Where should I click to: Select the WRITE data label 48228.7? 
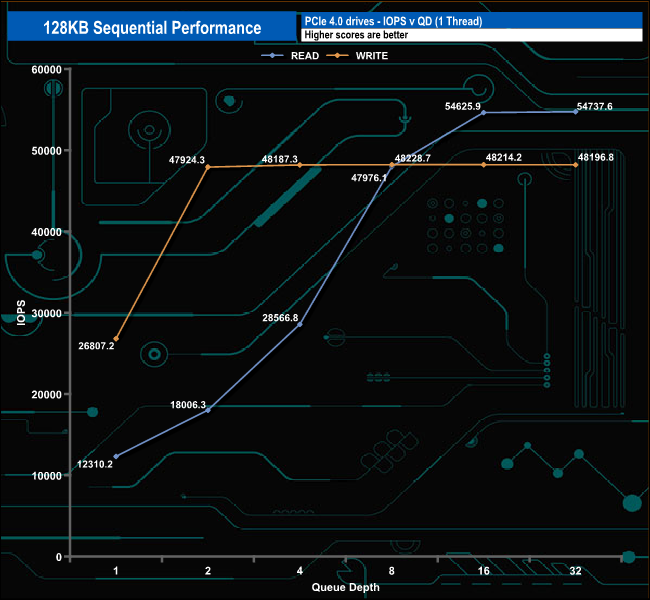(x=412, y=158)
